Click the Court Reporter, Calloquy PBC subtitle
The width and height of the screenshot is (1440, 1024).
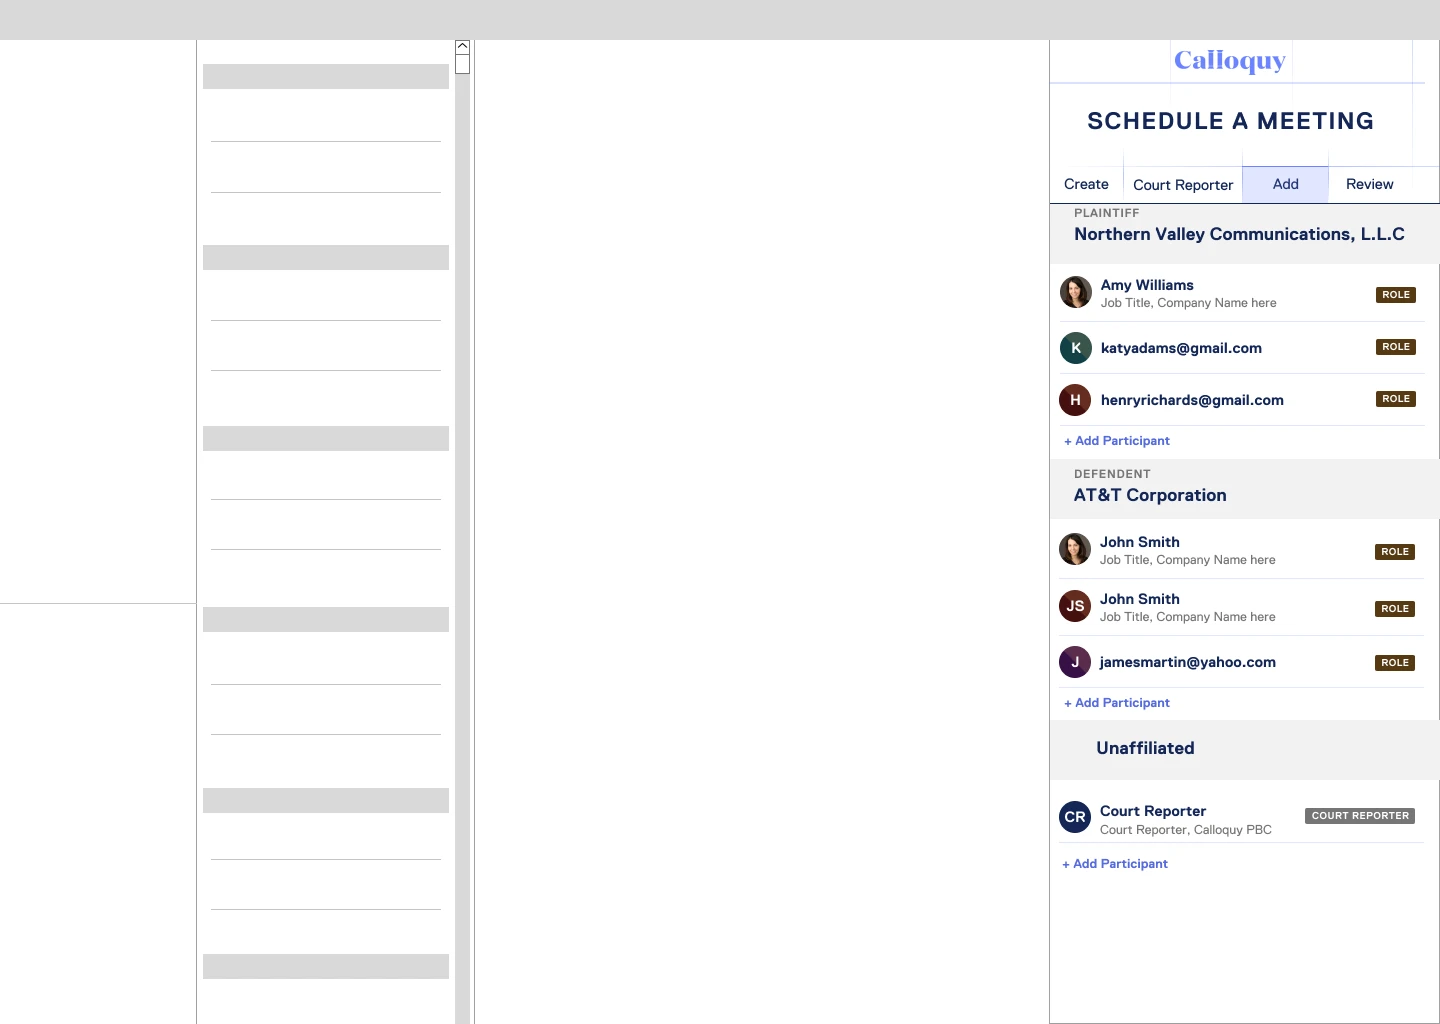click(x=1186, y=830)
